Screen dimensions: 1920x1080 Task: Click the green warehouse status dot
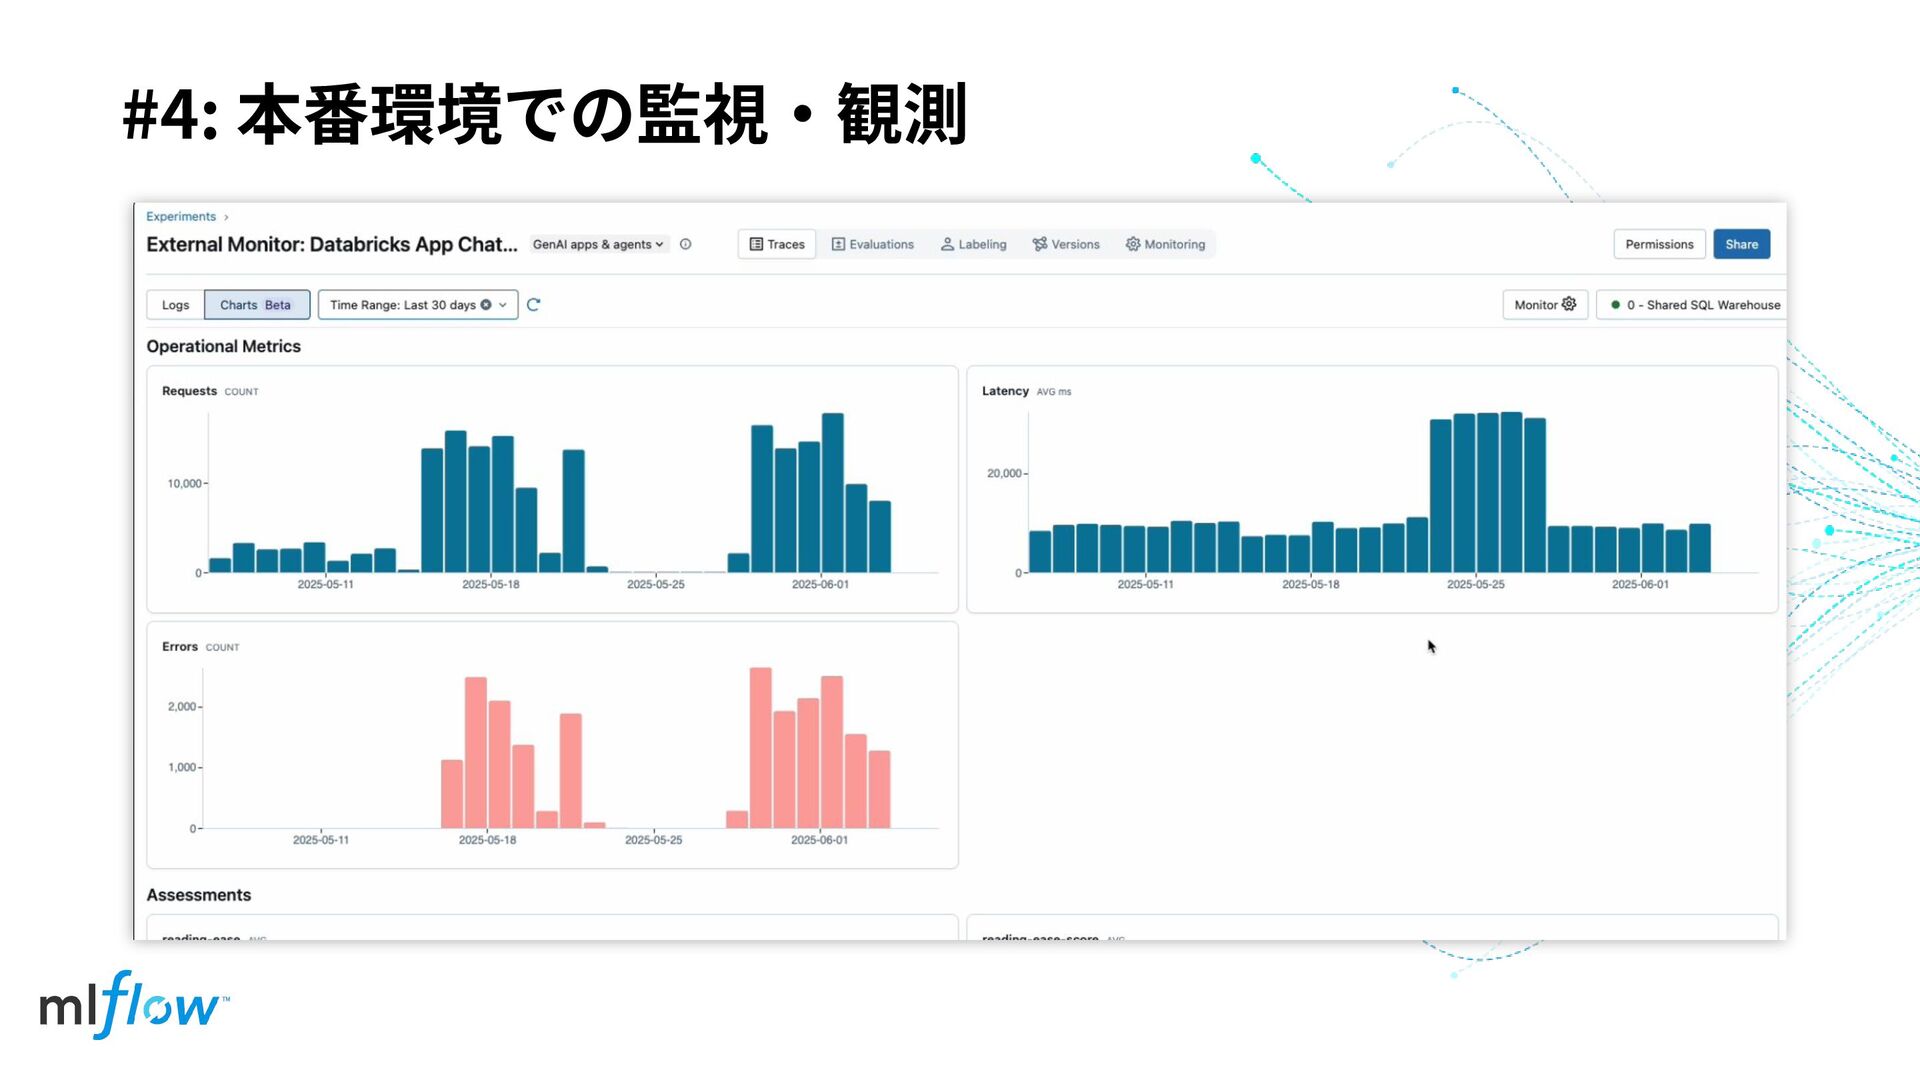[1615, 305]
